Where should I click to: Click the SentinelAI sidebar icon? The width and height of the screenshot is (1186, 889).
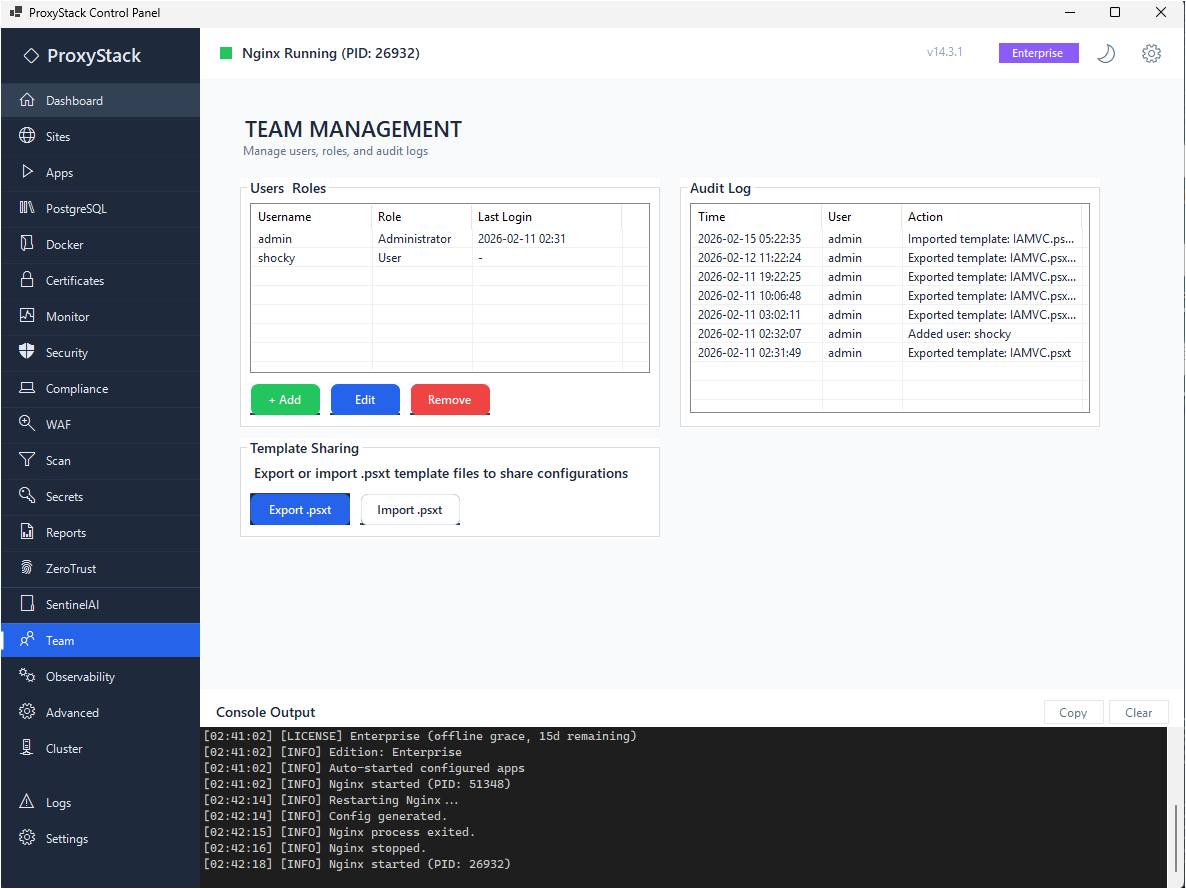point(27,603)
